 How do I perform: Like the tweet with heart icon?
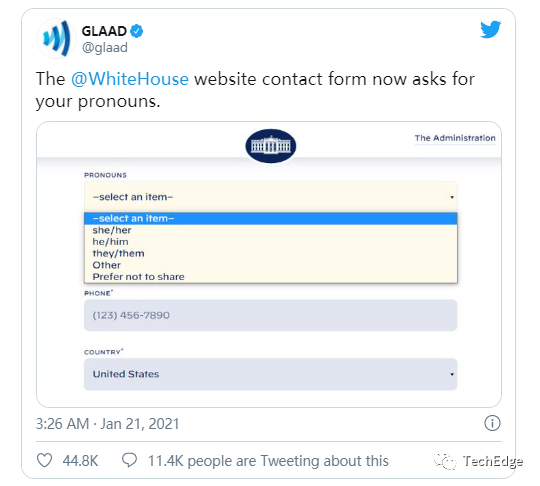point(44,460)
